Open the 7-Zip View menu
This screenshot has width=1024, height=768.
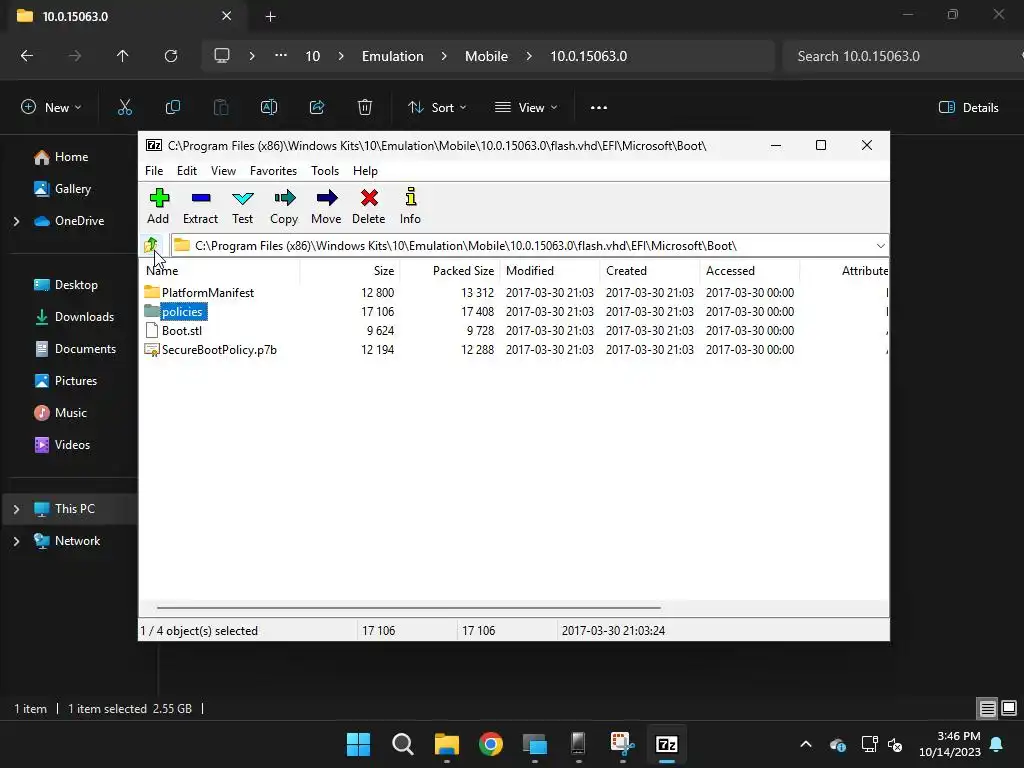pyautogui.click(x=223, y=170)
